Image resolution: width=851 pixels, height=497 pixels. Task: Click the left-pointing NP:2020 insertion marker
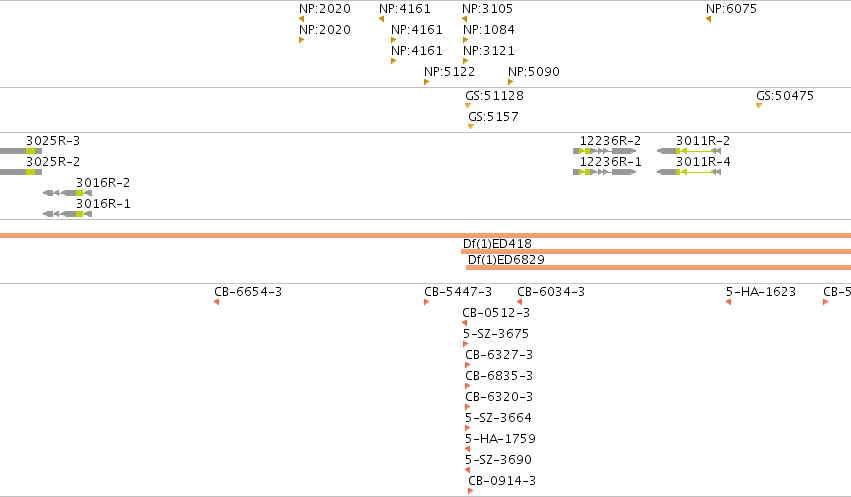(x=301, y=19)
